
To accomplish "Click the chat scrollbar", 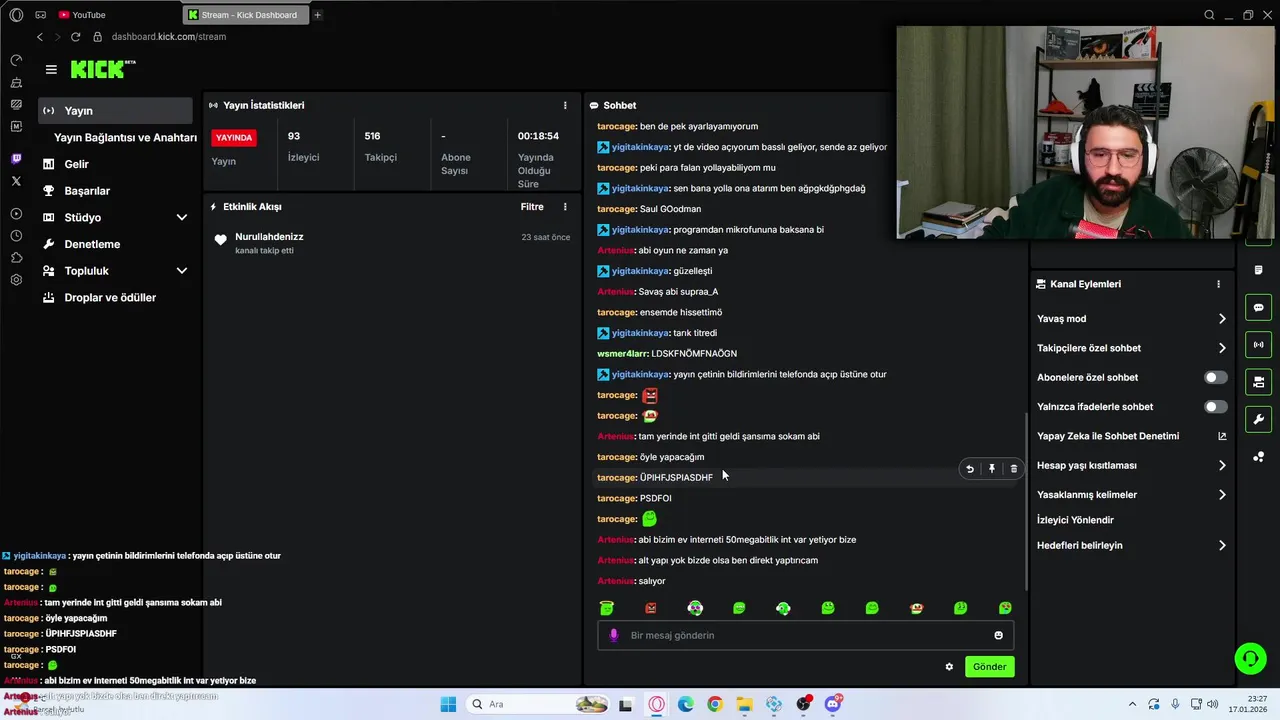I will (x=1027, y=500).
